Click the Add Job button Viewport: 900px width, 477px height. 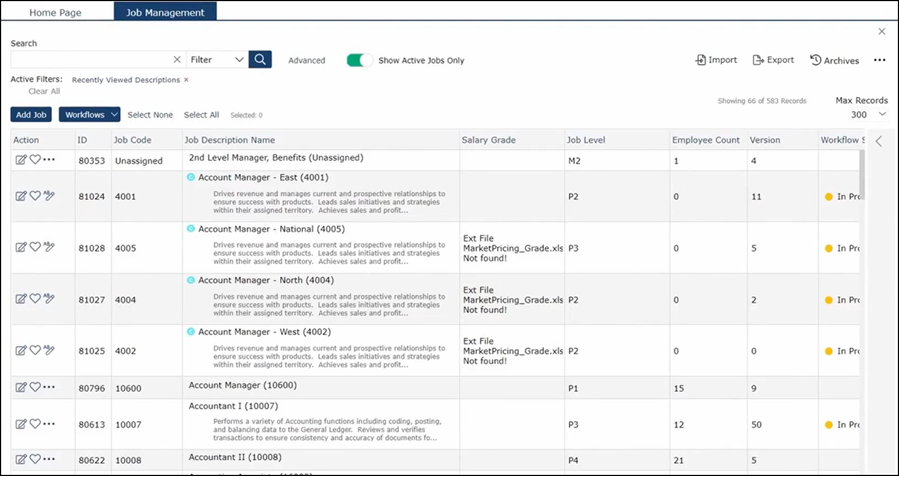(x=32, y=115)
